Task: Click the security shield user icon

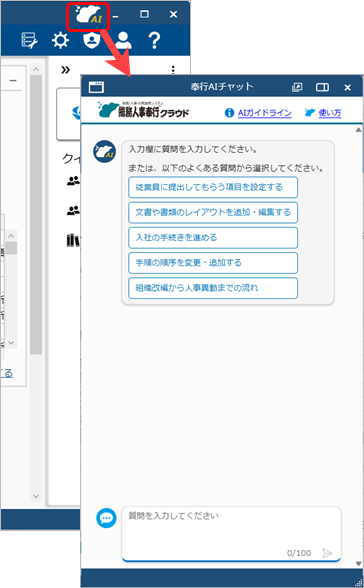Action: tap(91, 40)
